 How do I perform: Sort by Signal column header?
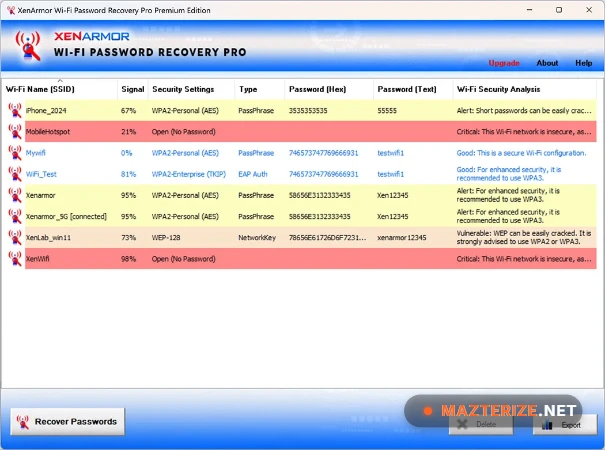tap(133, 89)
